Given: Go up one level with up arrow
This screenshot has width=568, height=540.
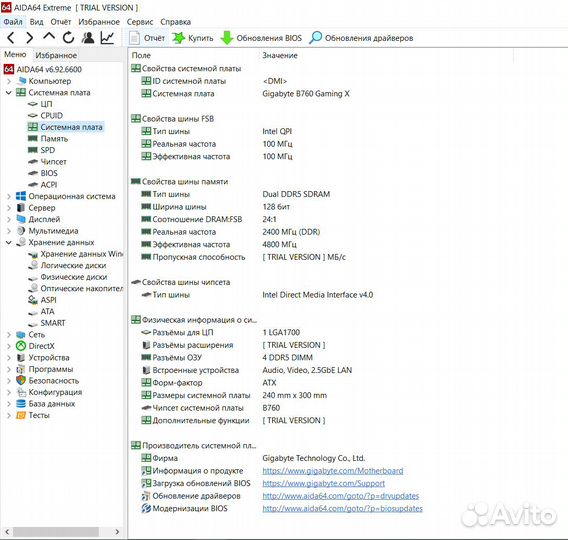Looking at the screenshot, I should click(49, 37).
